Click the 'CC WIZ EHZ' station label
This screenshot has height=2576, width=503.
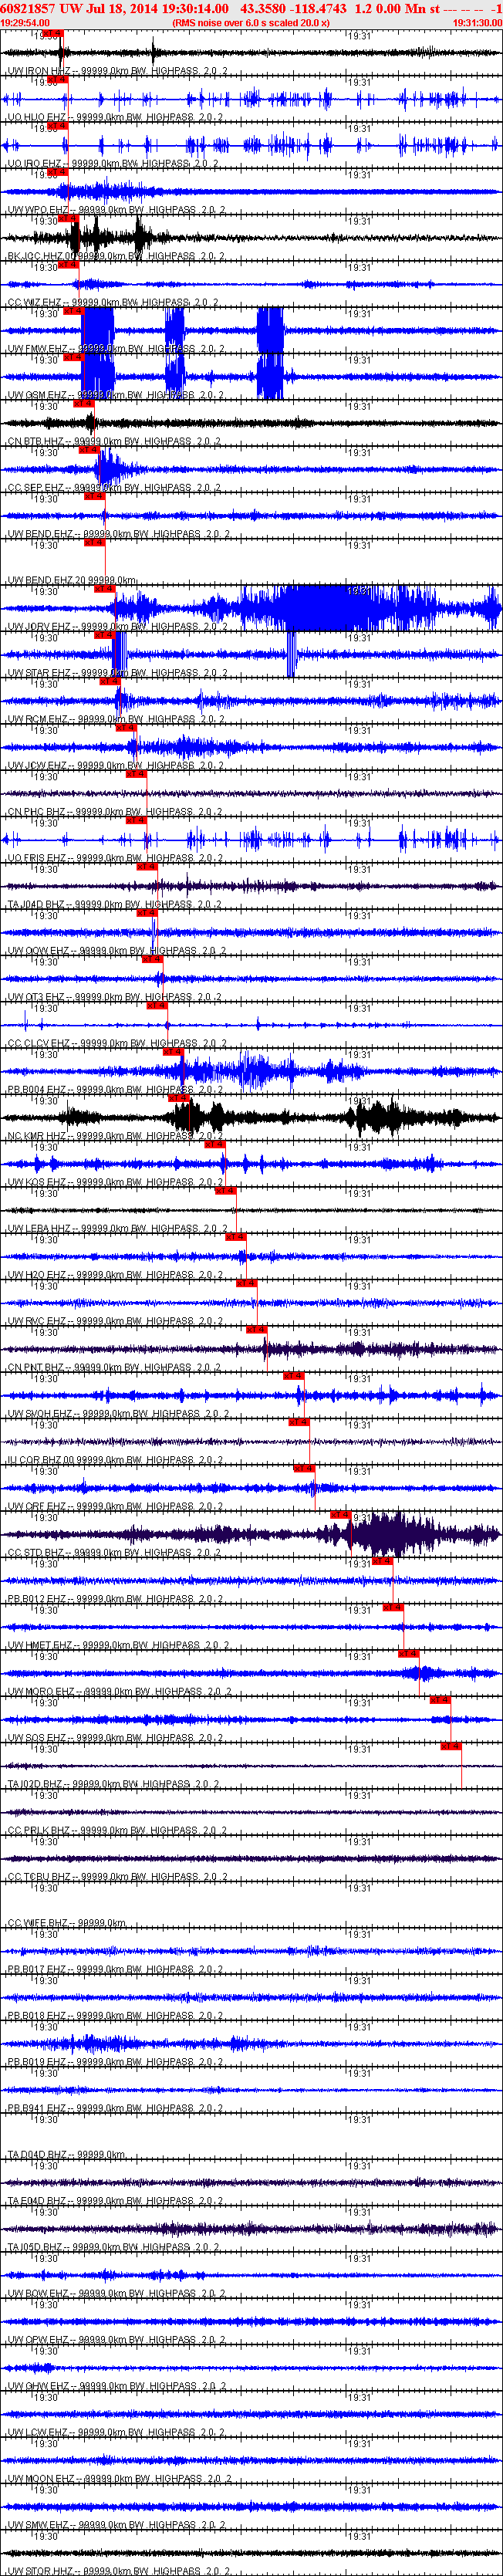pyautogui.click(x=35, y=303)
